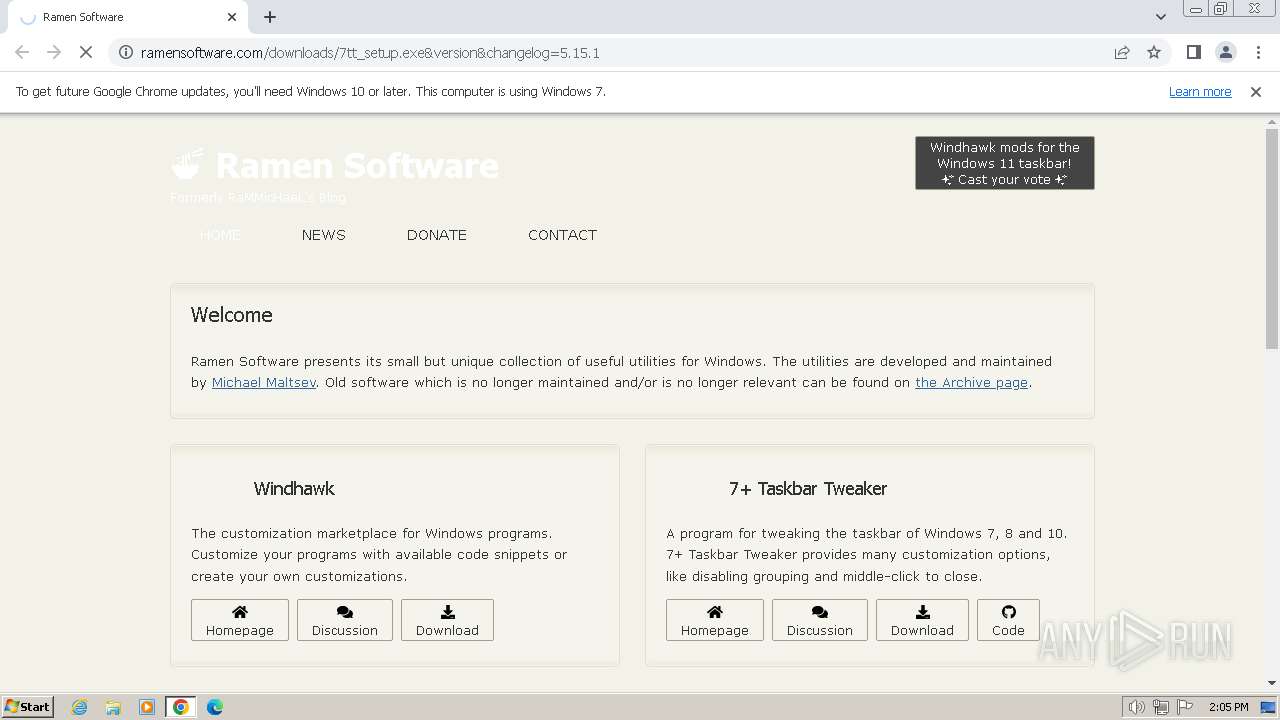Viewport: 1280px width, 720px height.
Task: Close the Ramen Software tab
Action: 232,17
